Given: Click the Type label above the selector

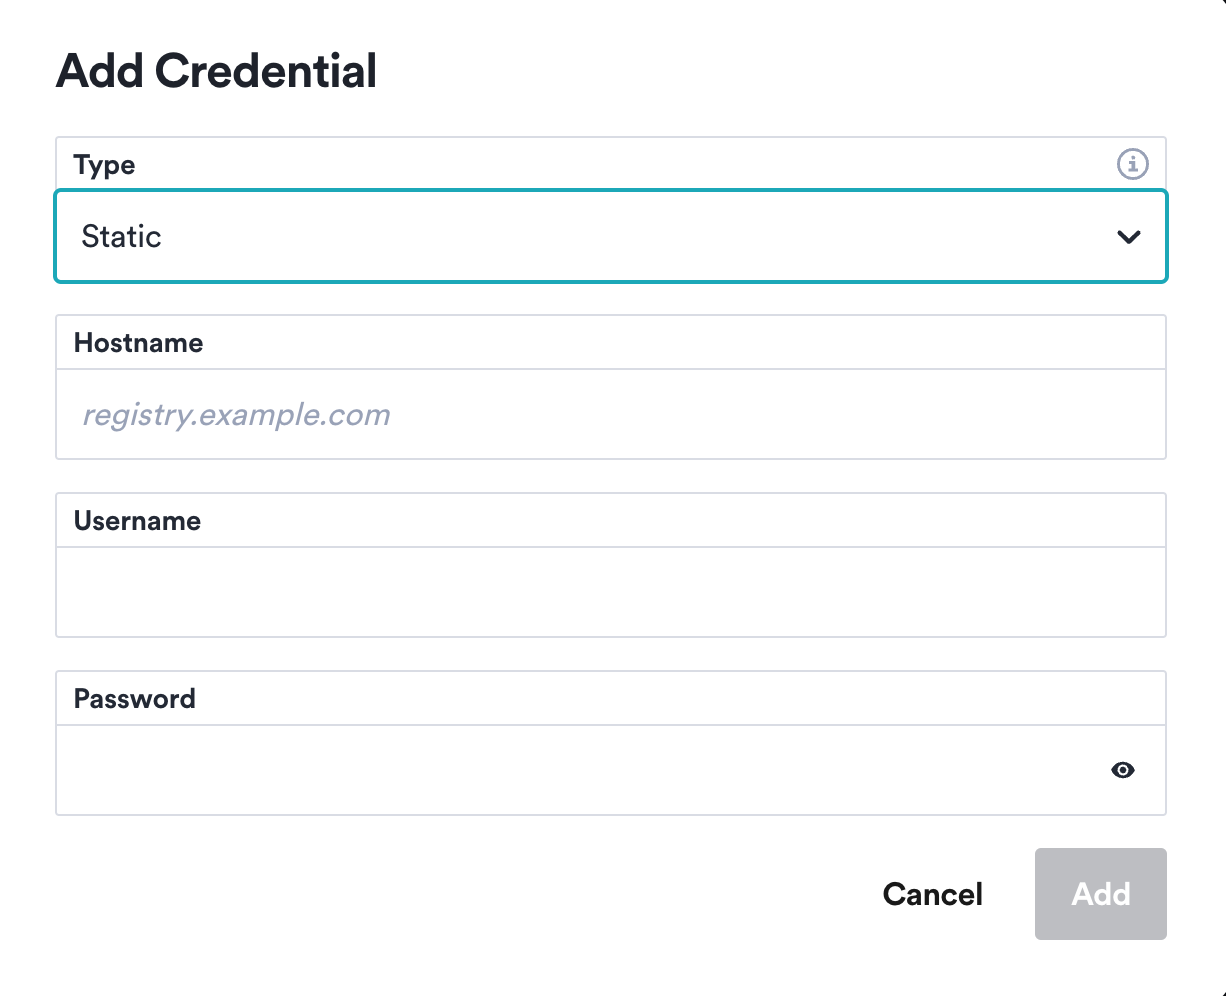Looking at the screenshot, I should (x=104, y=164).
